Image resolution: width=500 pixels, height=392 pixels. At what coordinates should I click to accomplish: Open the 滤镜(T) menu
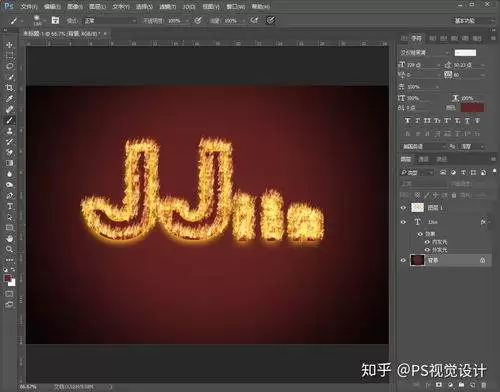(x=167, y=7)
